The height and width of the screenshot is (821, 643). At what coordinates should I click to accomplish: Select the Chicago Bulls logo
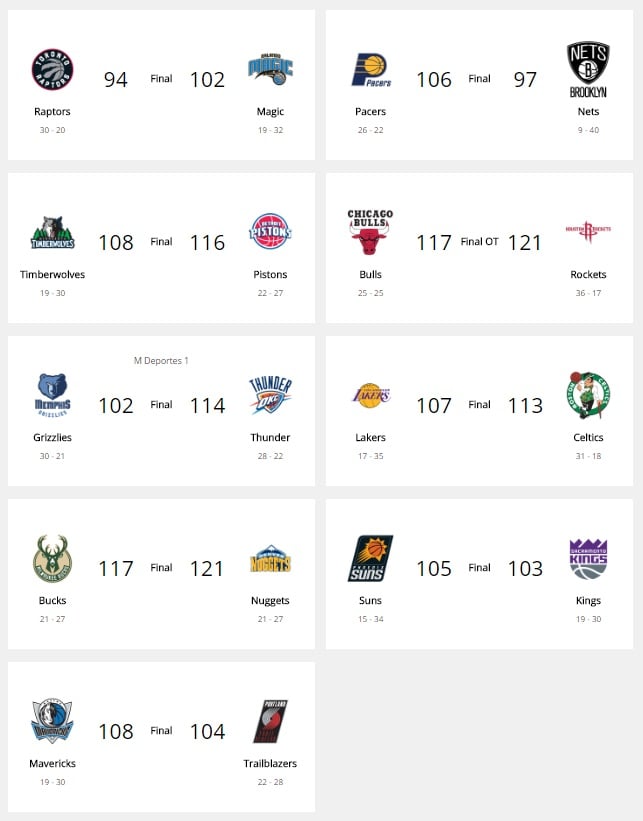(x=370, y=232)
